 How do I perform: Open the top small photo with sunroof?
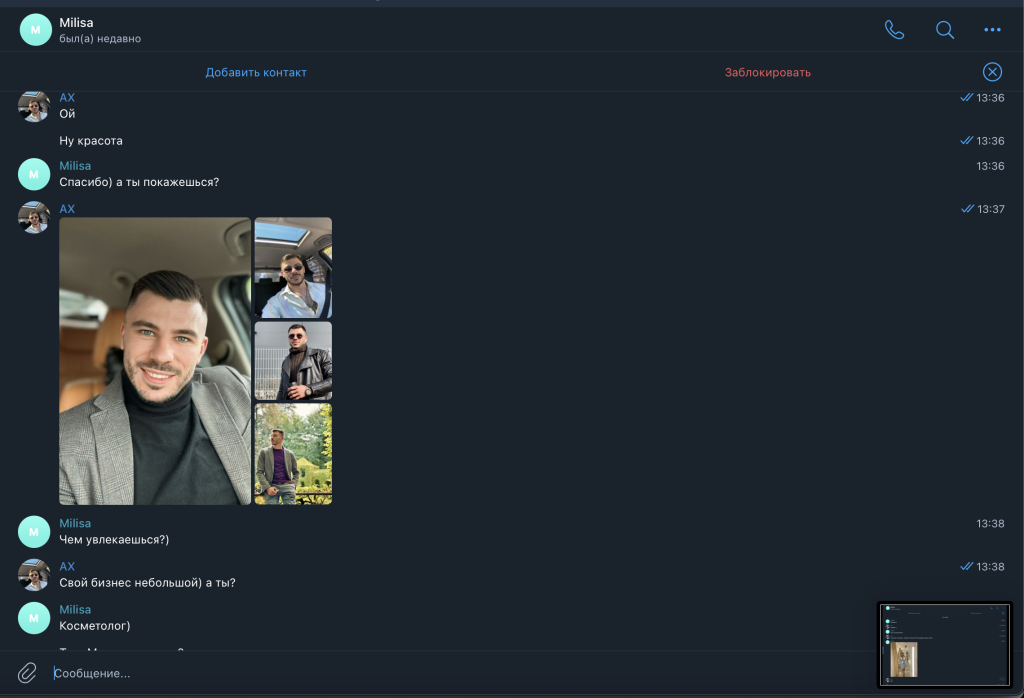coord(293,267)
